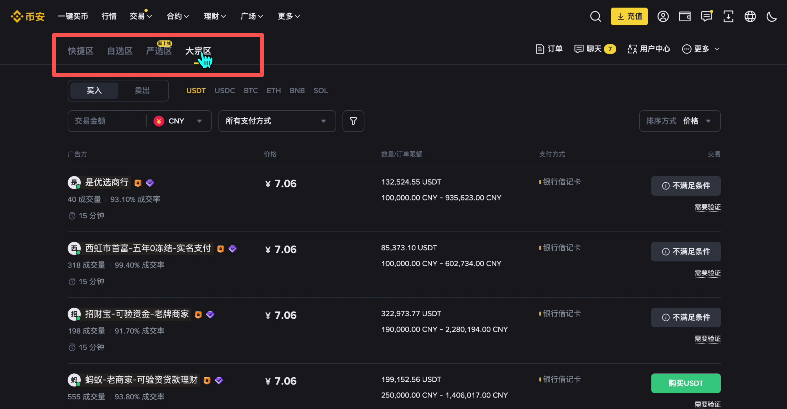Screen dimensions: 787x409
Task: Switch to the 卖出 (sell) toggle
Action: click(142, 90)
